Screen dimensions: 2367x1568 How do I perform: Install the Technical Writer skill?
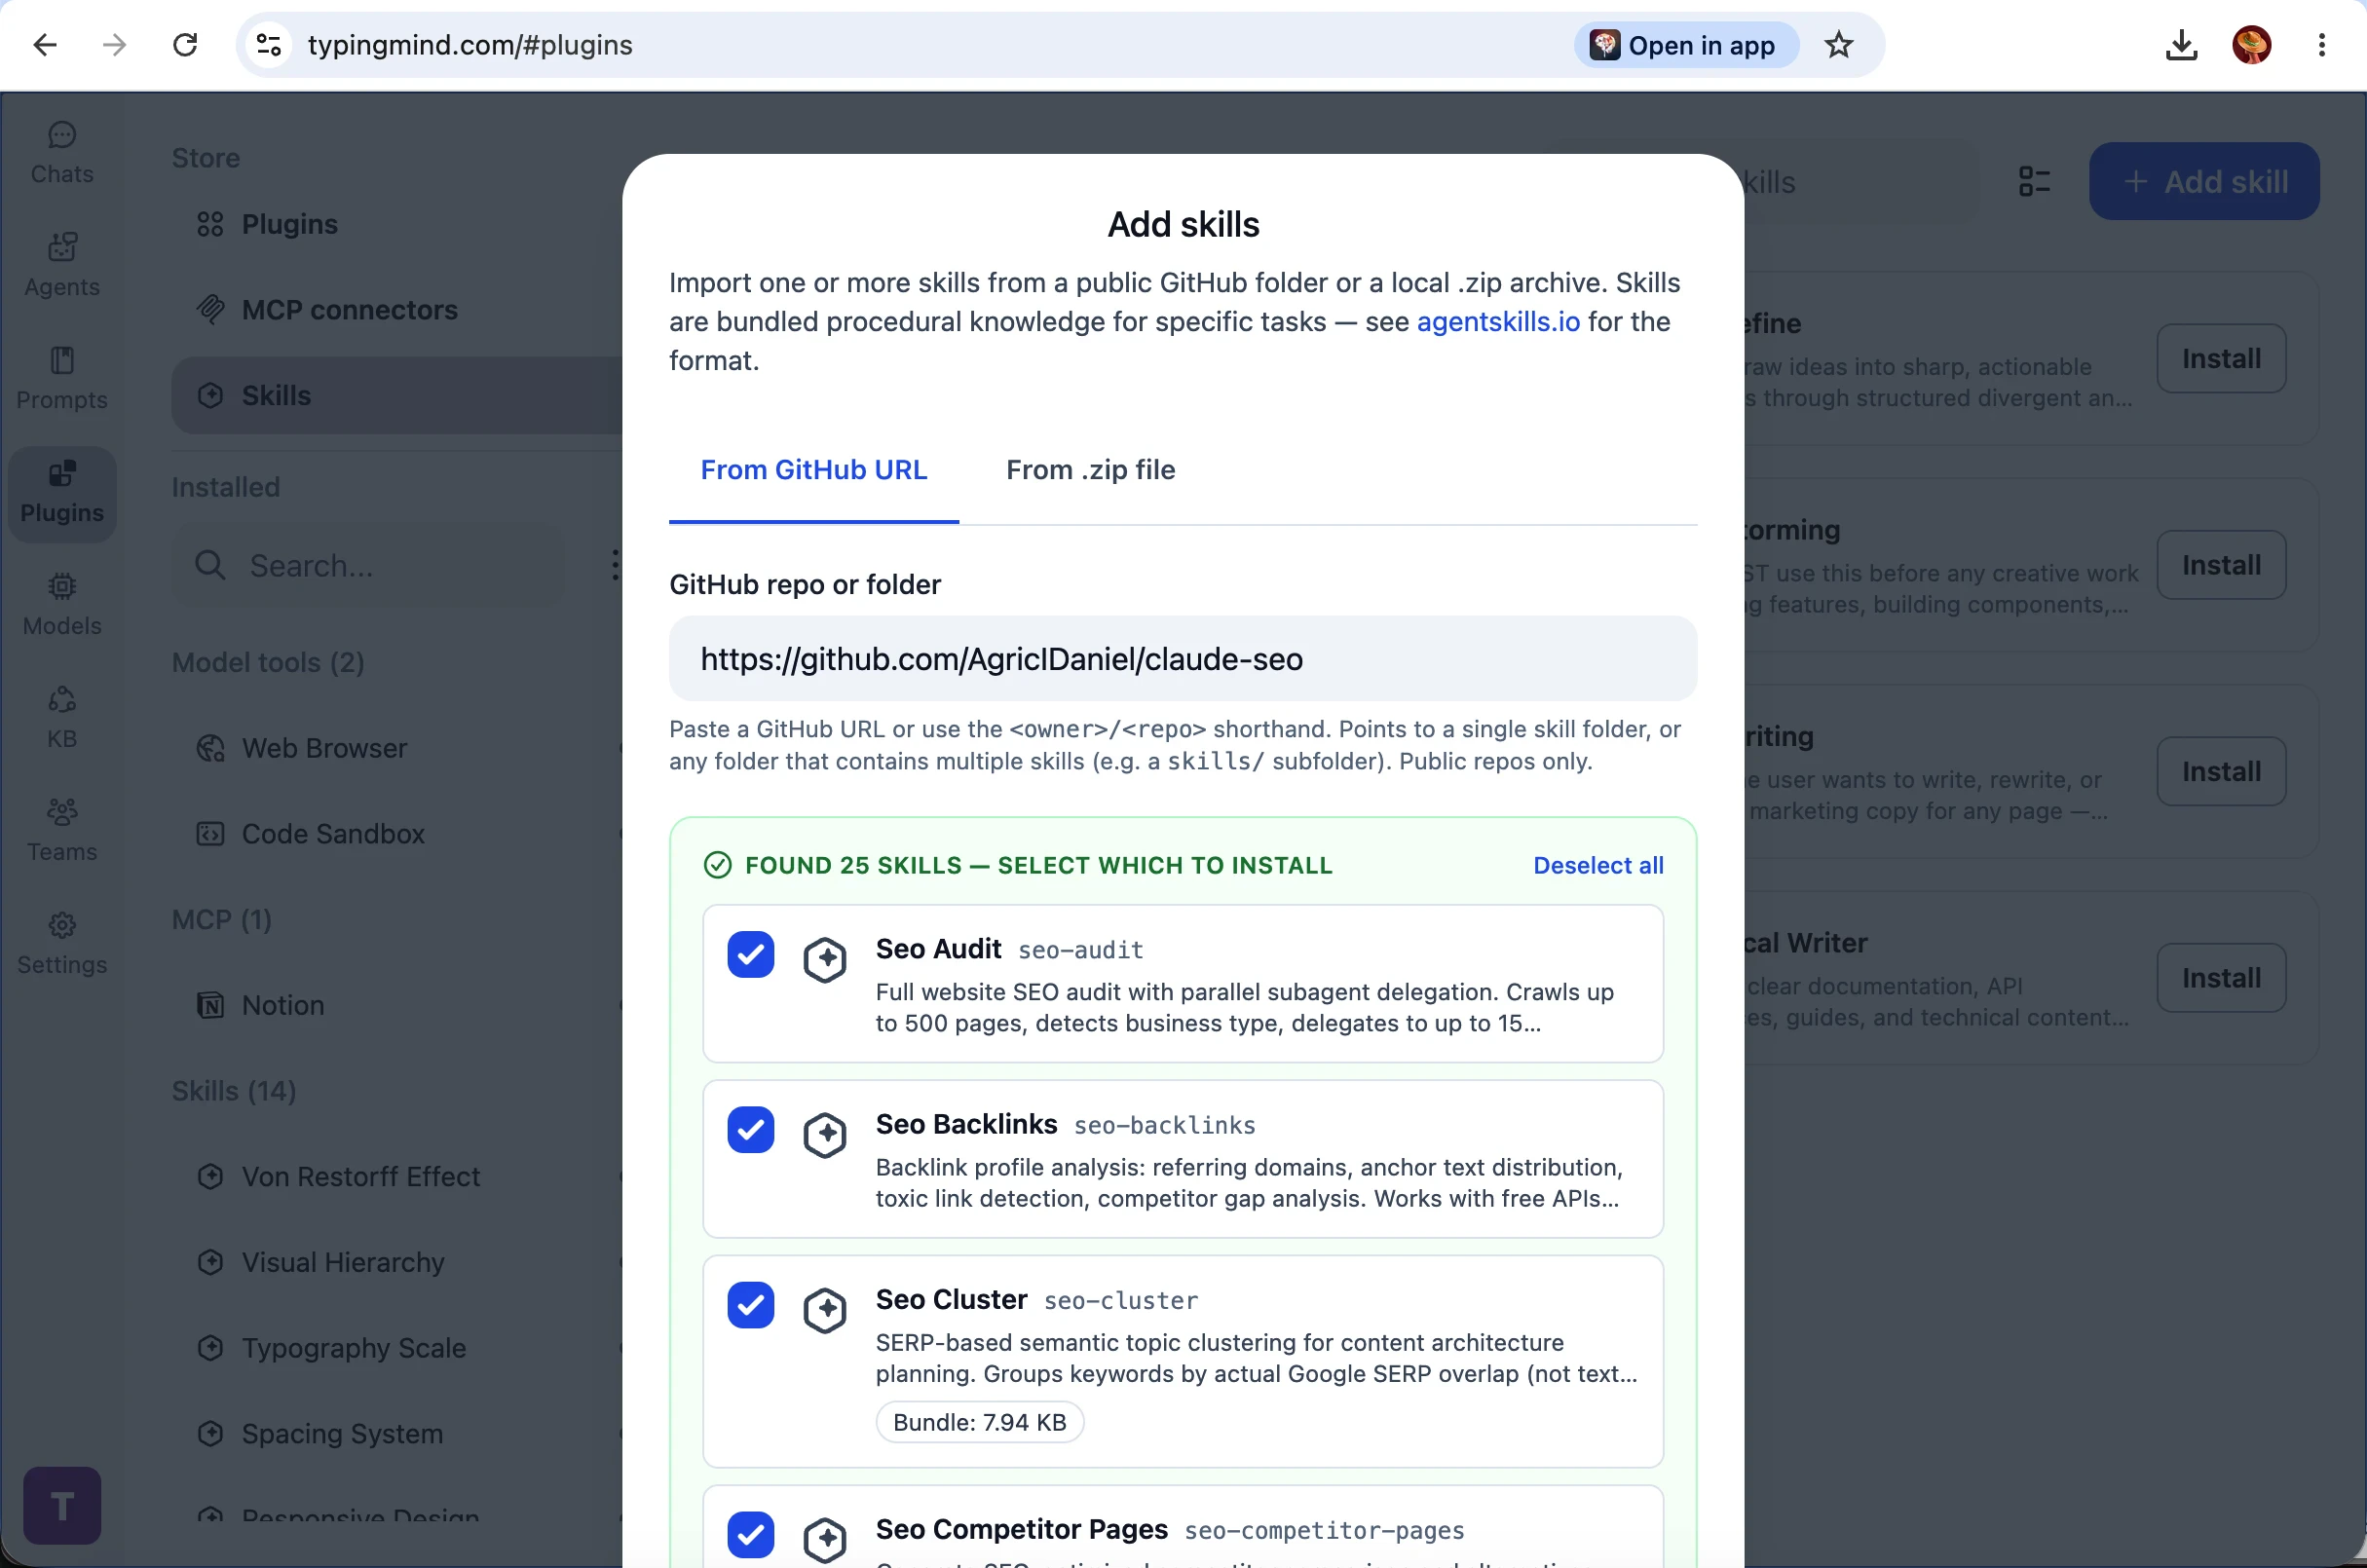(x=2221, y=978)
